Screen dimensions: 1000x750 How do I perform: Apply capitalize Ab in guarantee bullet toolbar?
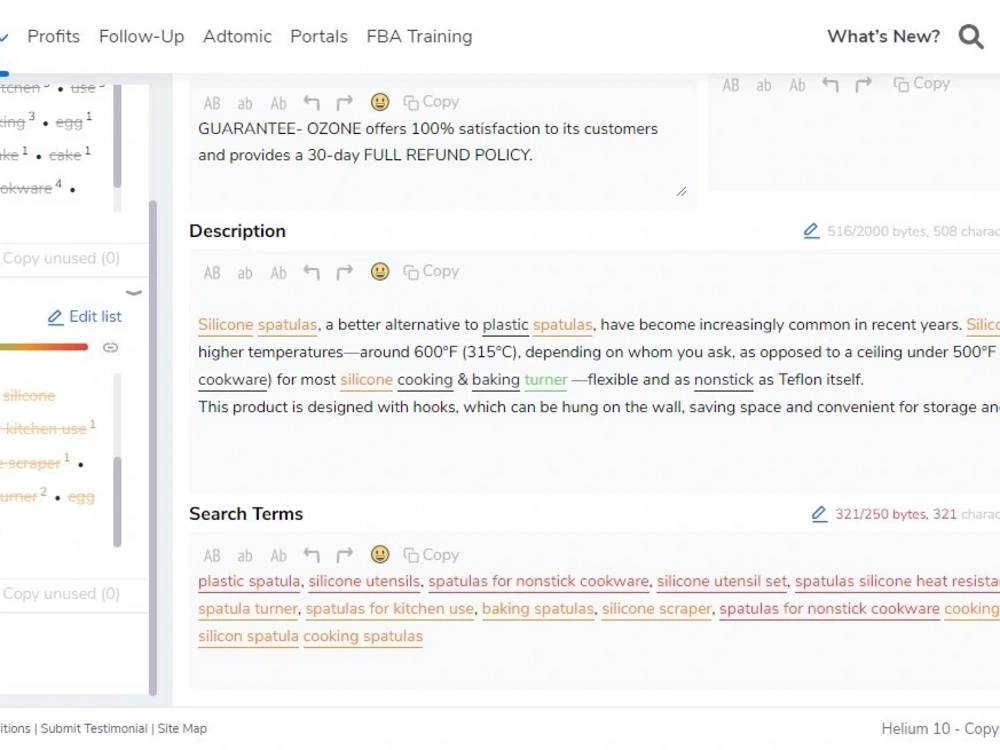pos(278,103)
